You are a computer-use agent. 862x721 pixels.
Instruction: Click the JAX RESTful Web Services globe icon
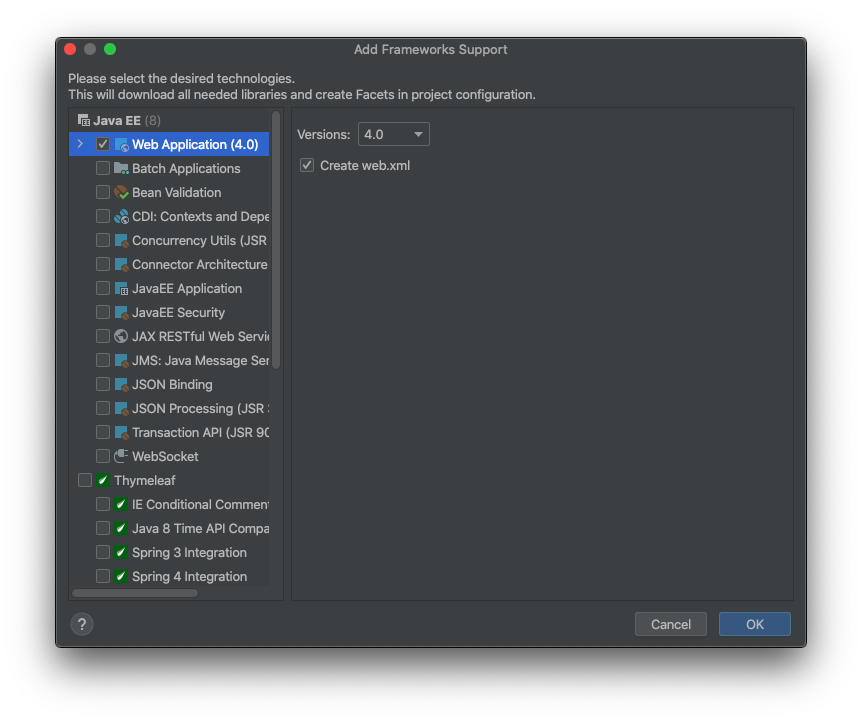(121, 336)
